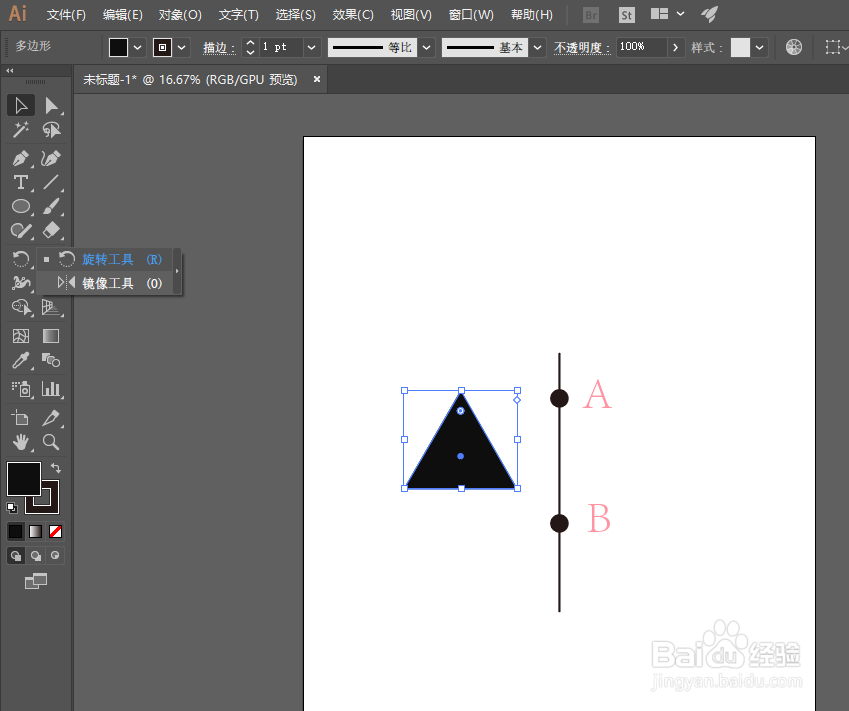Screen dimensions: 849x711
Task: Open the 帮助(H) menu
Action: pyautogui.click(x=532, y=15)
